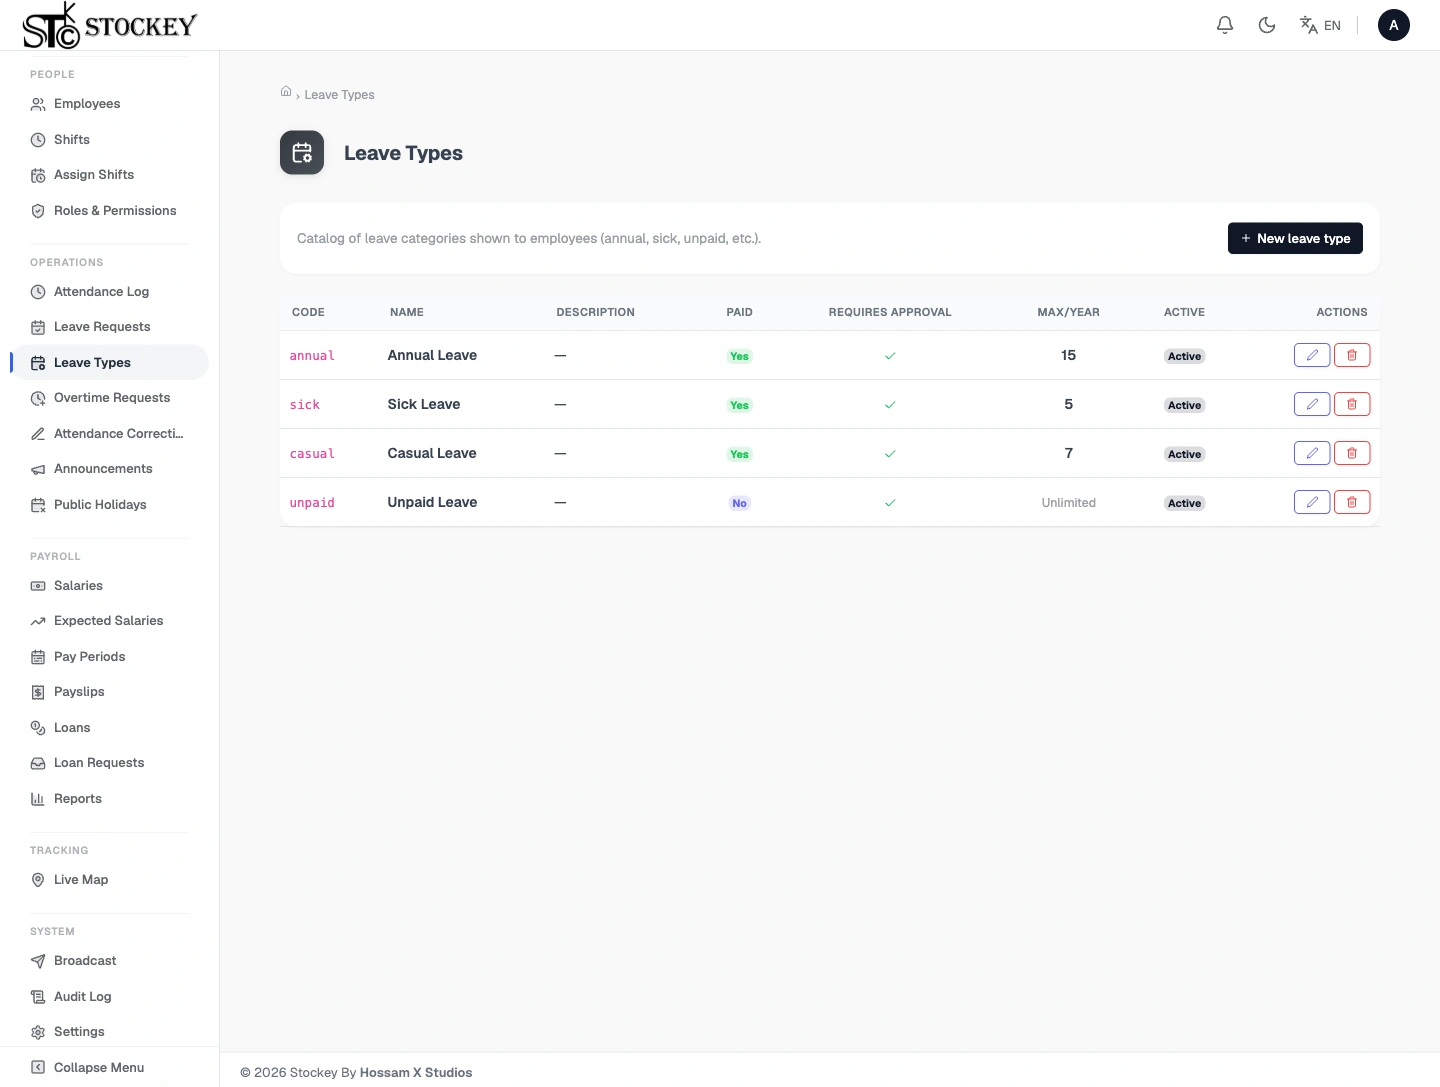
Task: Edit the Unpaid Leave type
Action: tap(1312, 502)
